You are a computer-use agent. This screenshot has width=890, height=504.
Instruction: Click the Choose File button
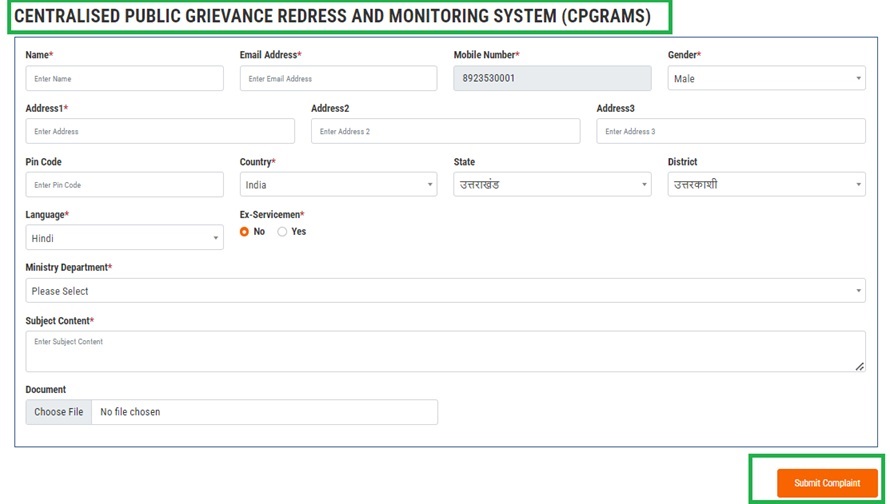58,412
